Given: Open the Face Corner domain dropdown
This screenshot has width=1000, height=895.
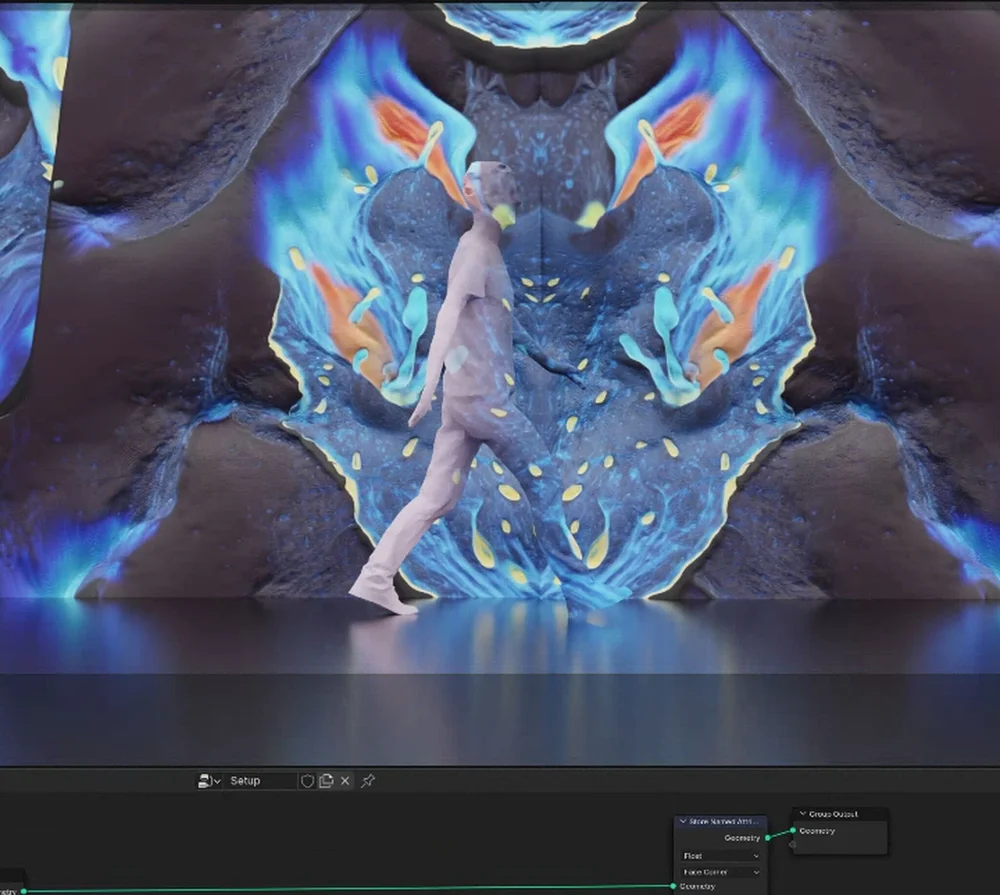Looking at the screenshot, I should coord(720,872).
